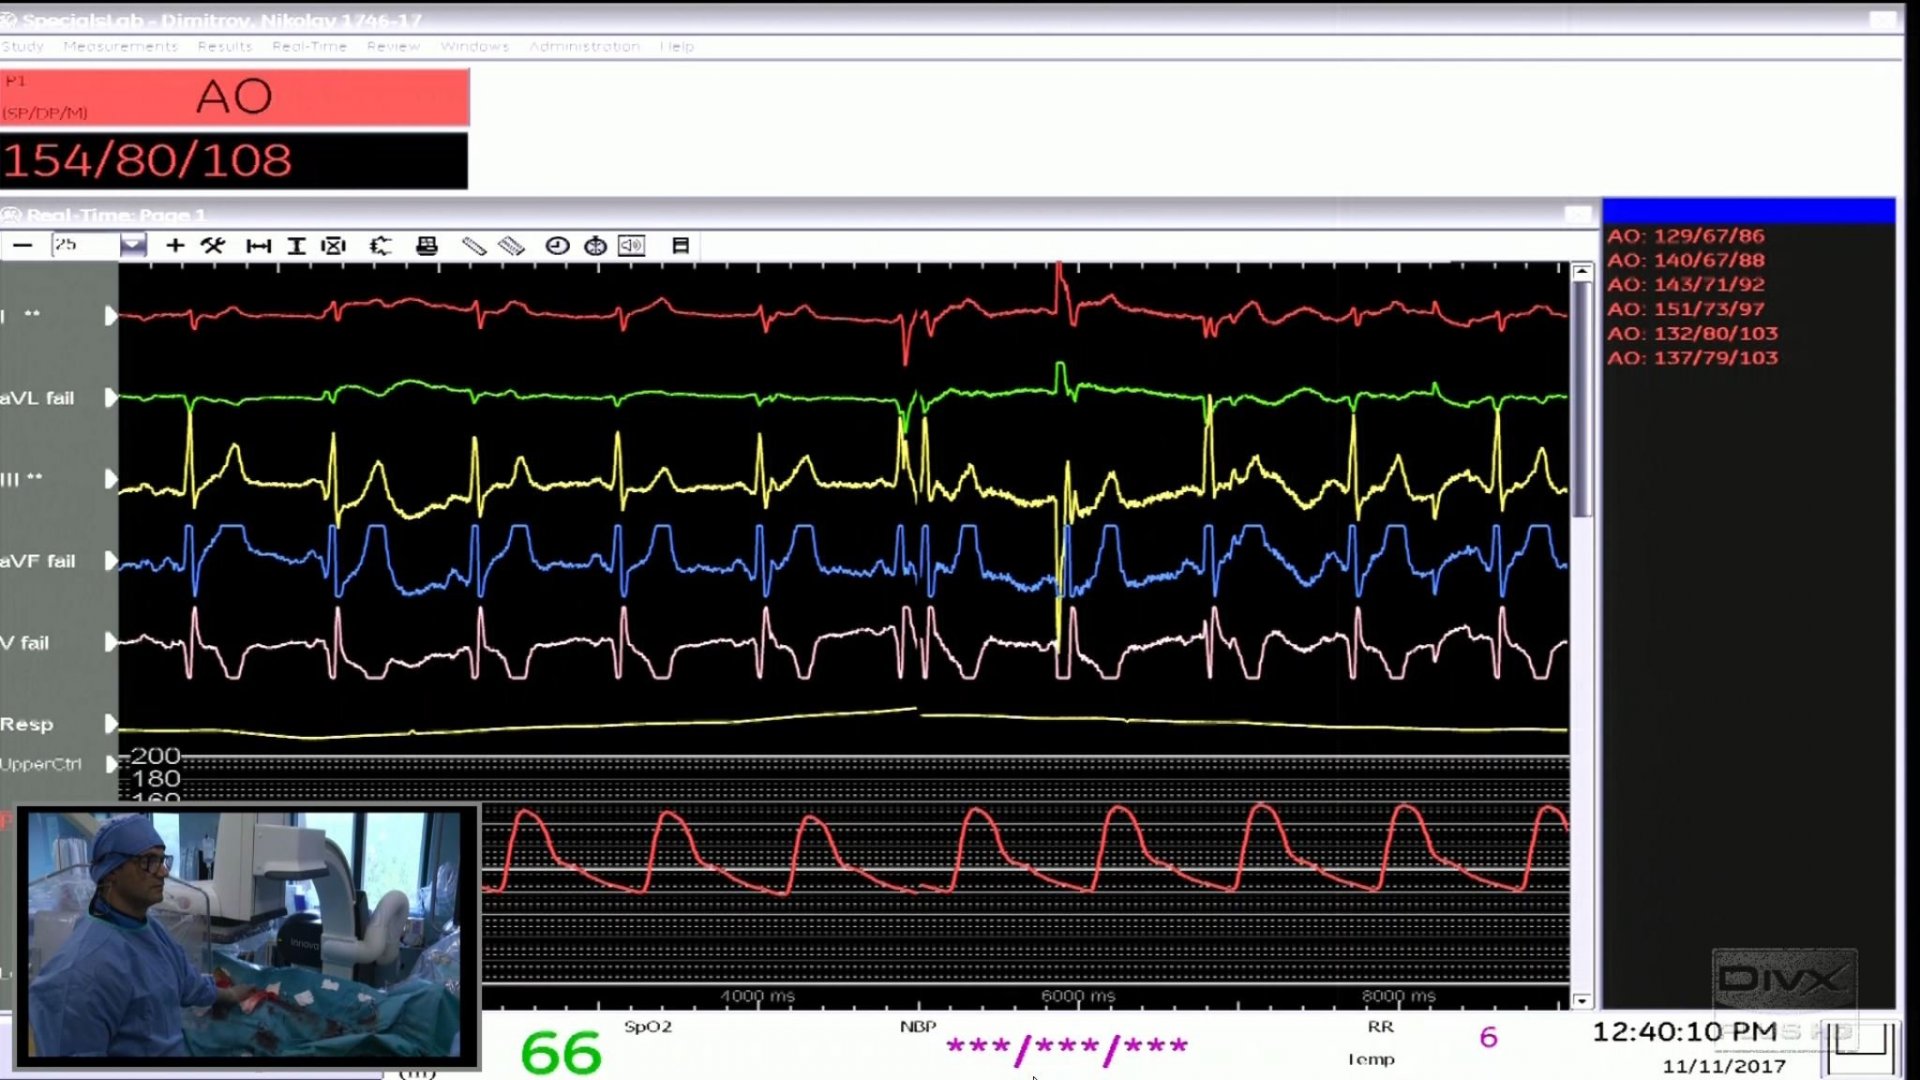The image size is (1920, 1080).
Task: Click the operator camera video thumbnail
Action: tap(245, 934)
